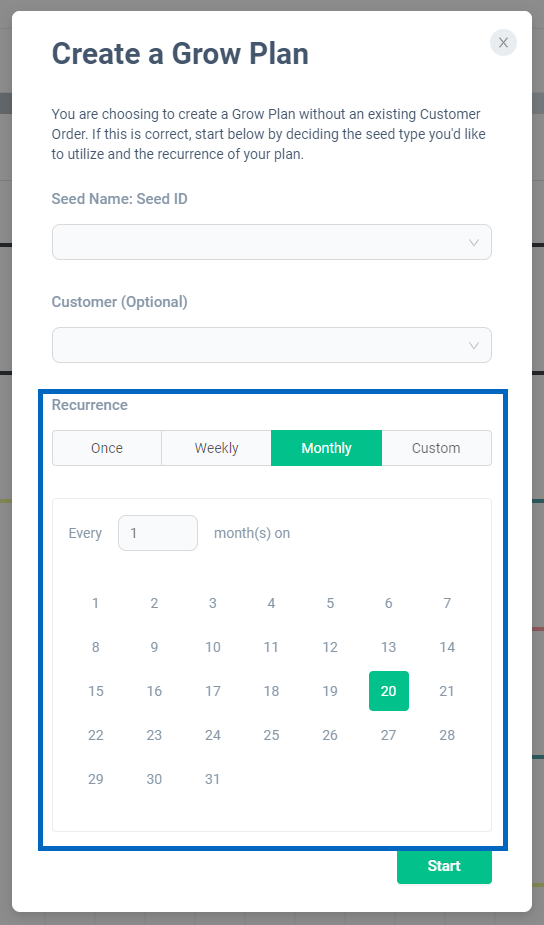
Task: Choose day 31 in the grid
Action: pos(212,779)
